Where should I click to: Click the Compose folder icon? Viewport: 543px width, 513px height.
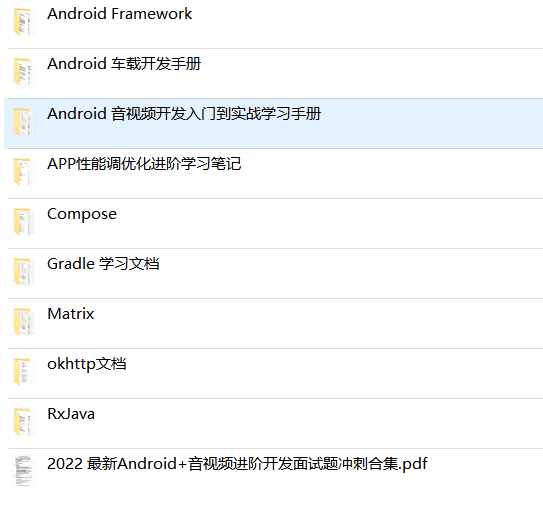point(24,222)
